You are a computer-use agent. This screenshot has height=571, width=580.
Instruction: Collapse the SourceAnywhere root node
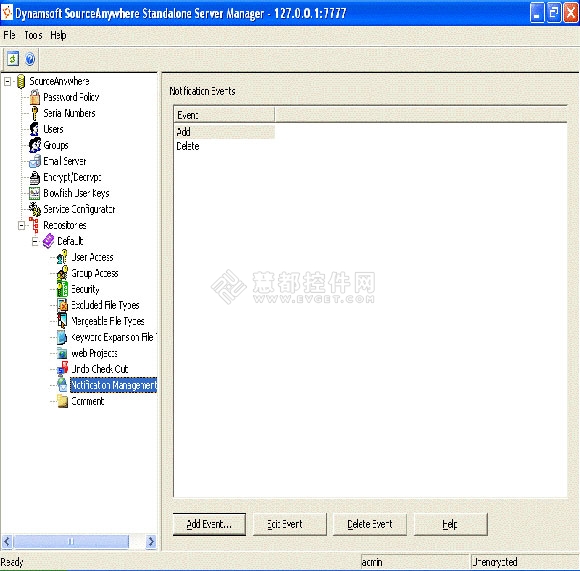(7, 81)
